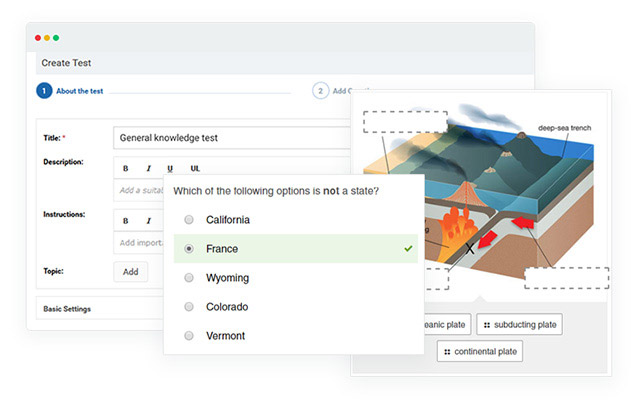Click the continental plate label button
Image resolution: width=640 pixels, height=410 pixels.
click(x=480, y=352)
